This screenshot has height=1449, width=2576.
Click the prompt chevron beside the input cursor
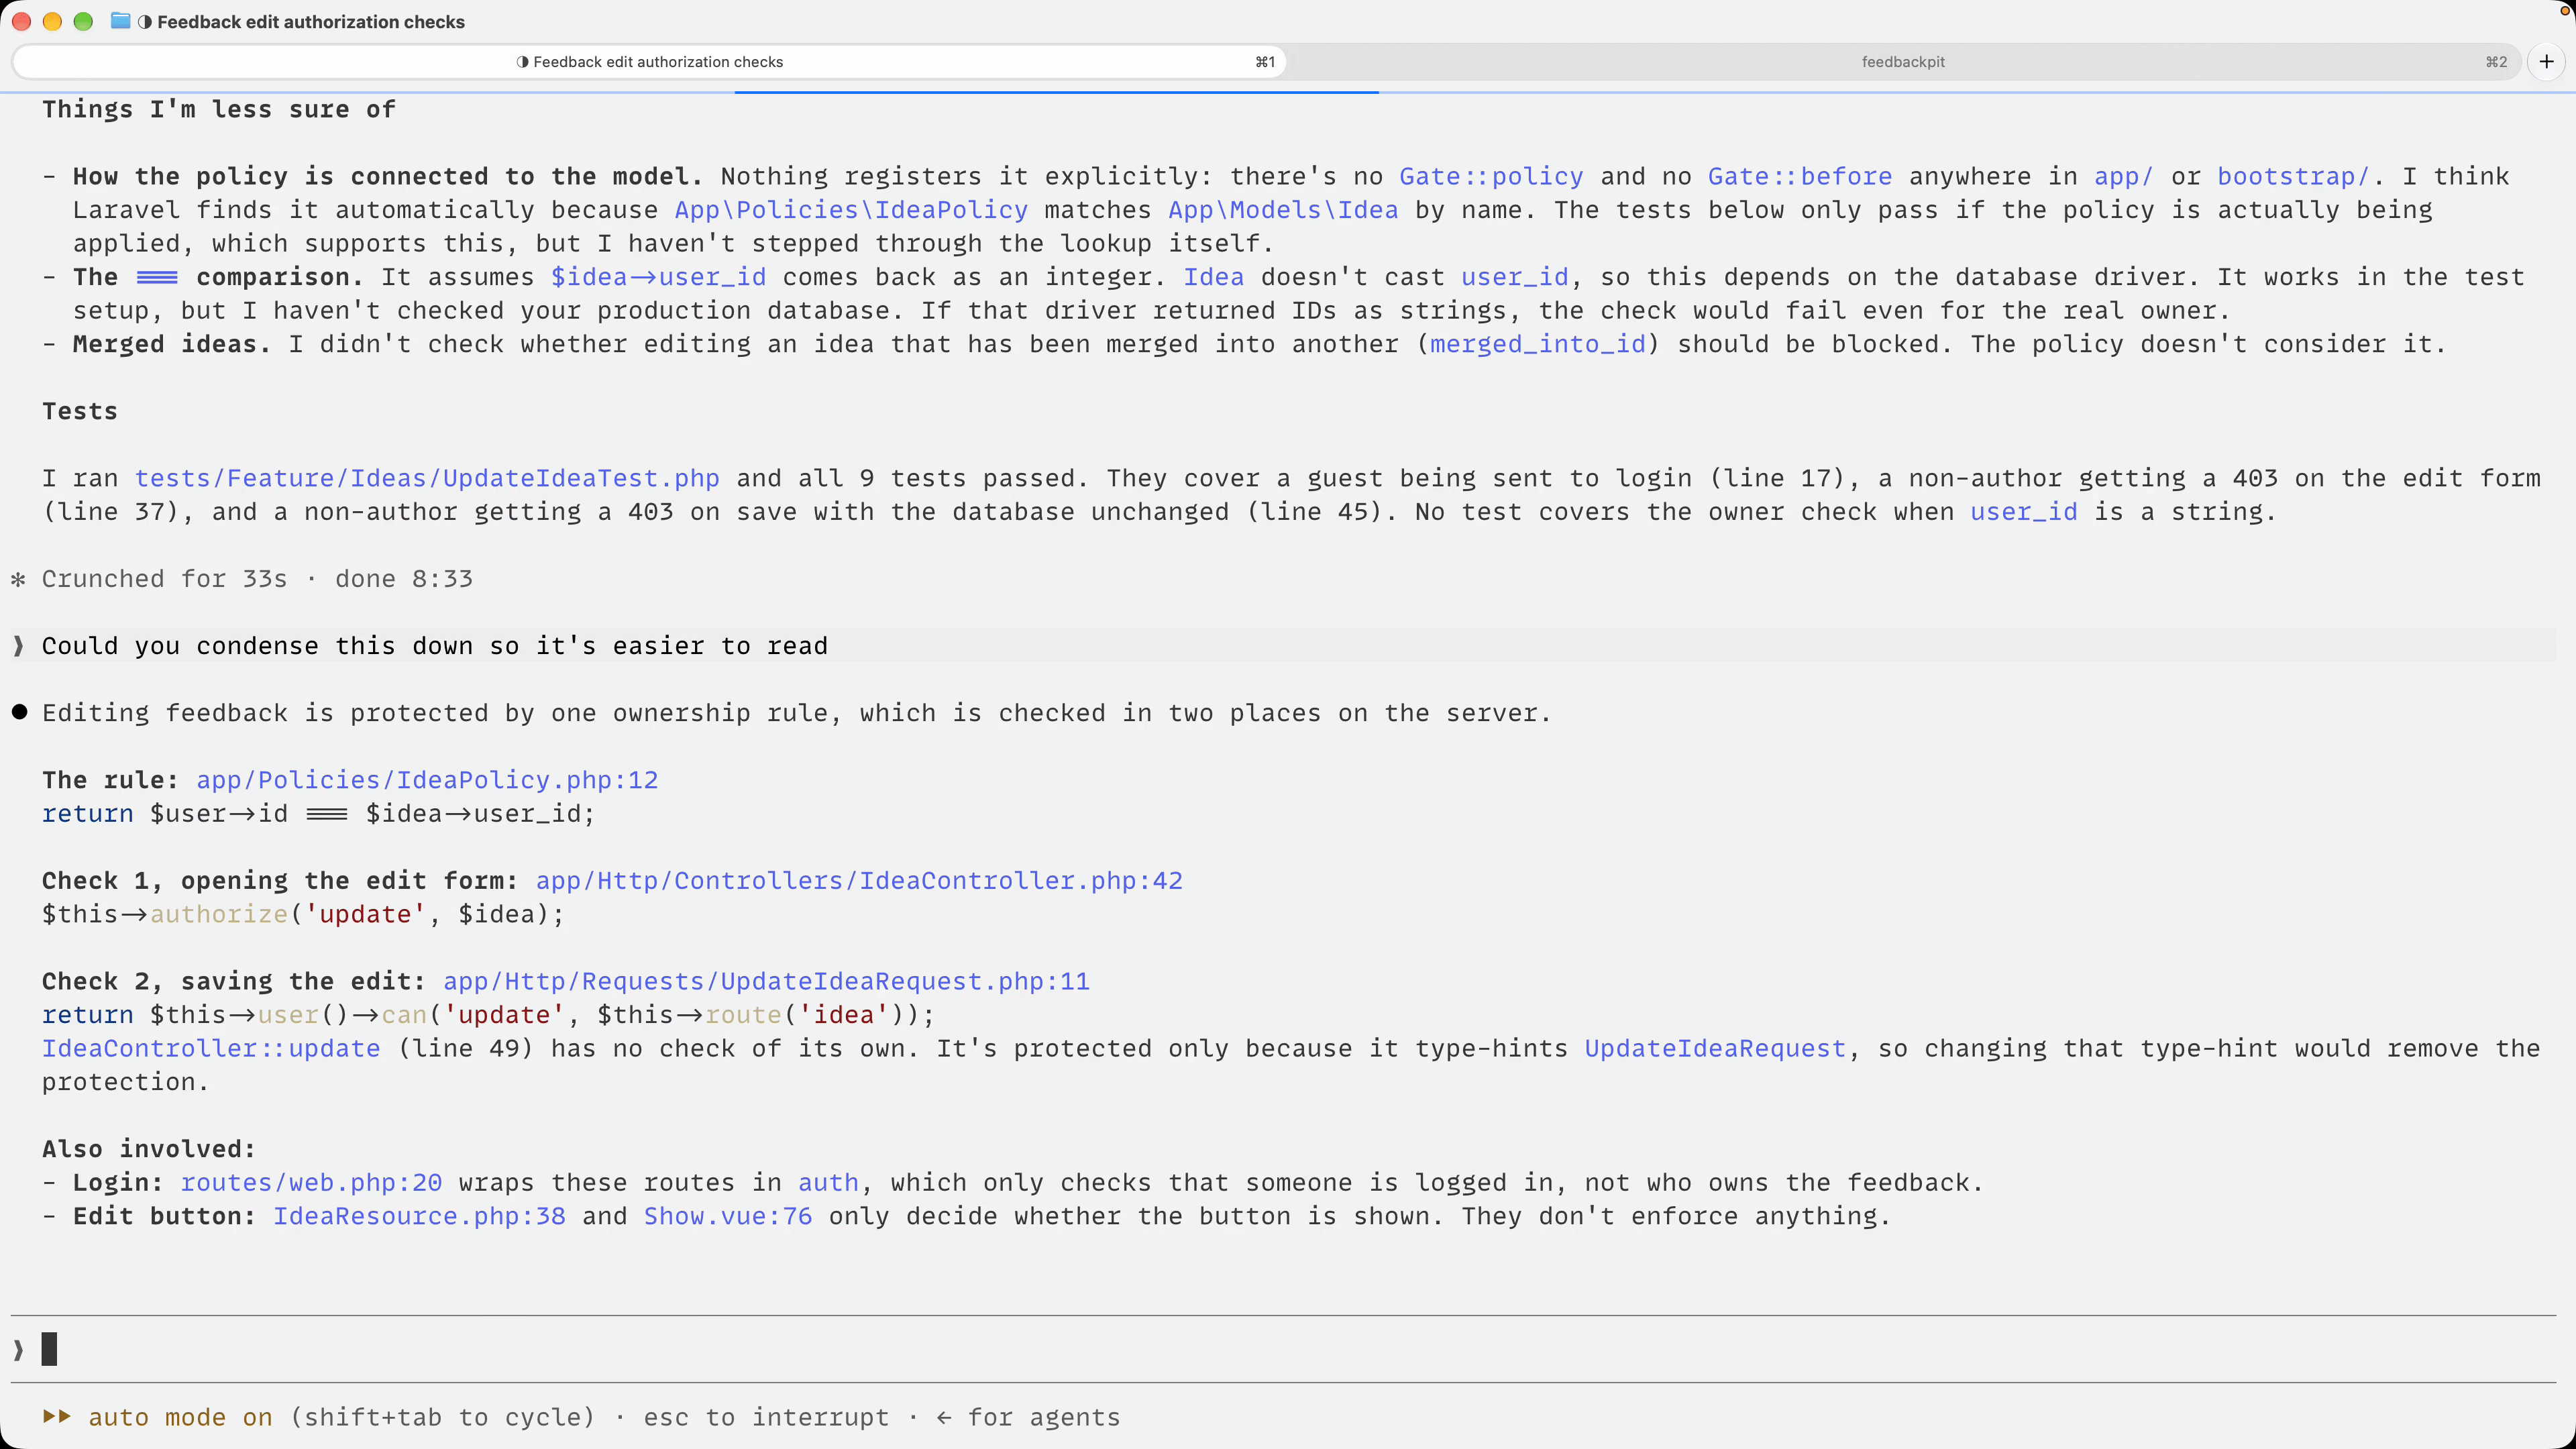pyautogui.click(x=19, y=1350)
